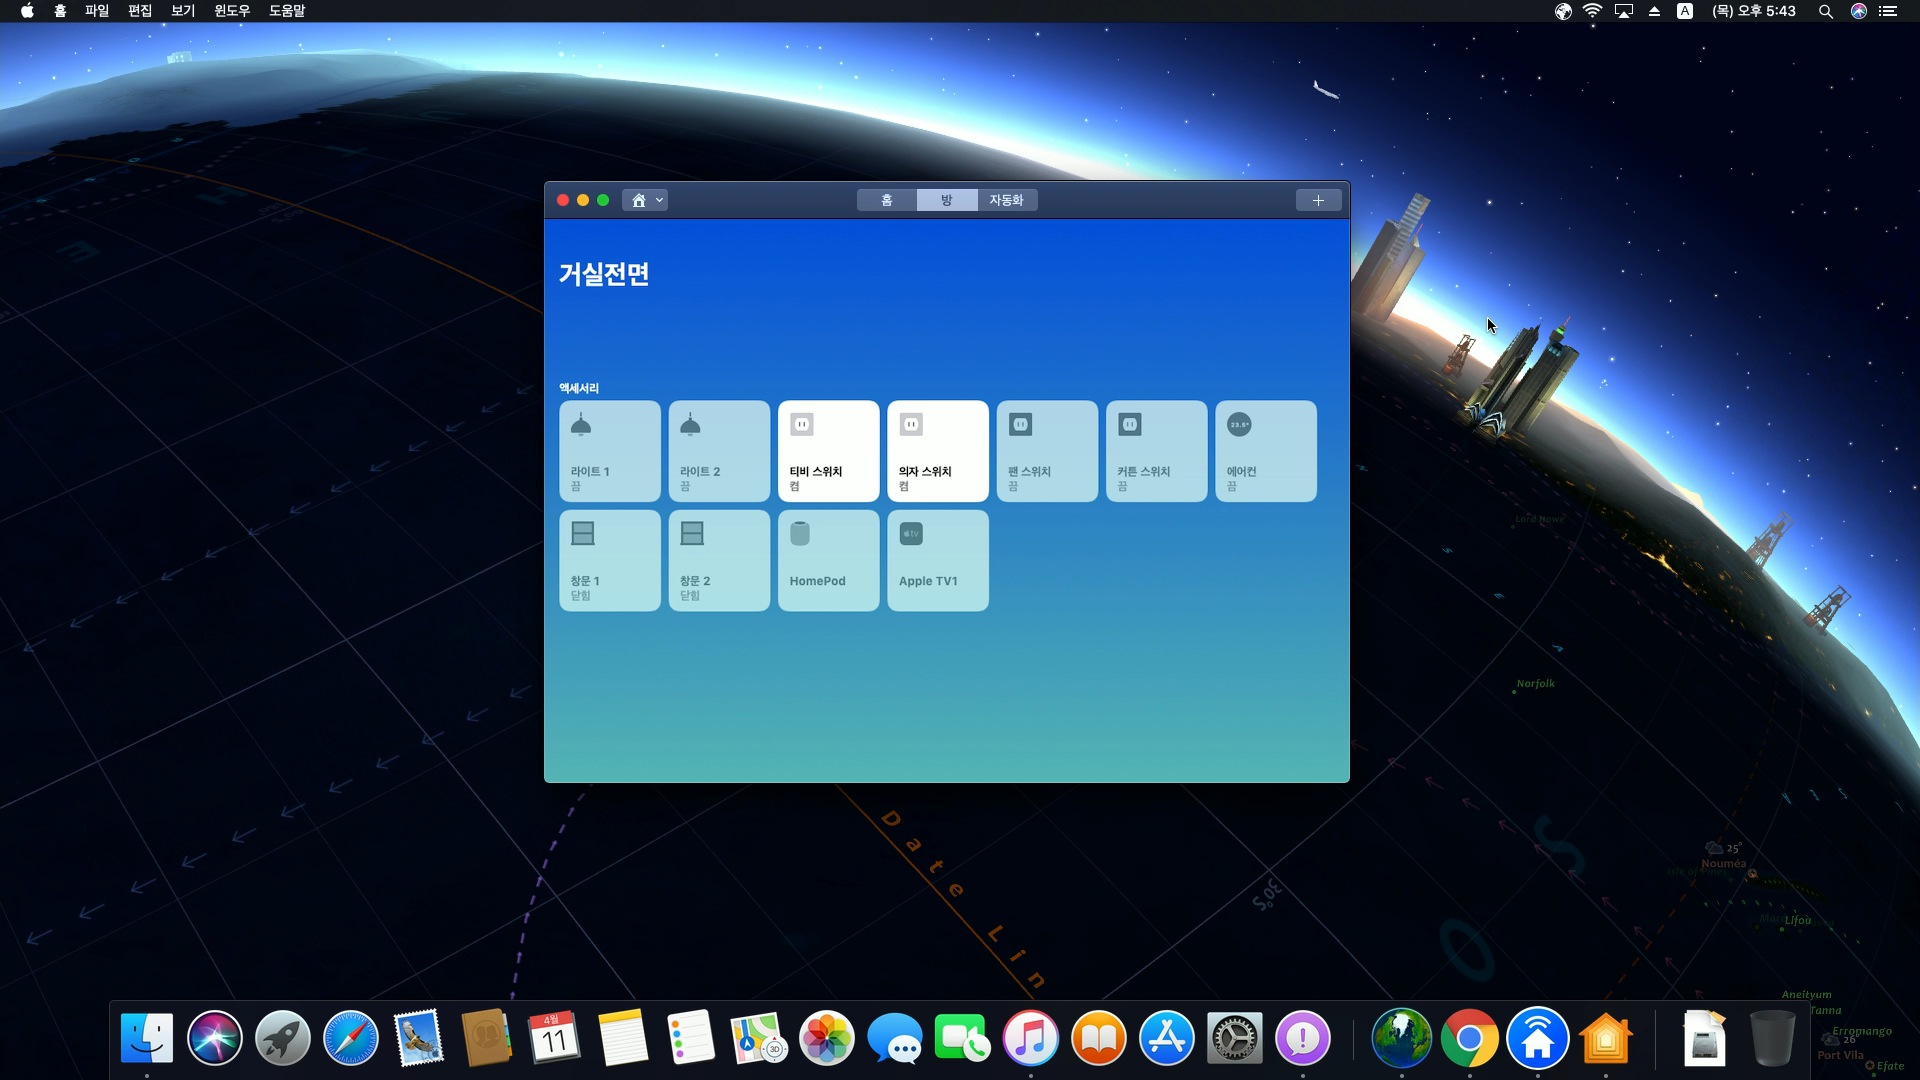The width and height of the screenshot is (1920, 1080).
Task: Switch to the 홈 tab
Action: tap(886, 200)
